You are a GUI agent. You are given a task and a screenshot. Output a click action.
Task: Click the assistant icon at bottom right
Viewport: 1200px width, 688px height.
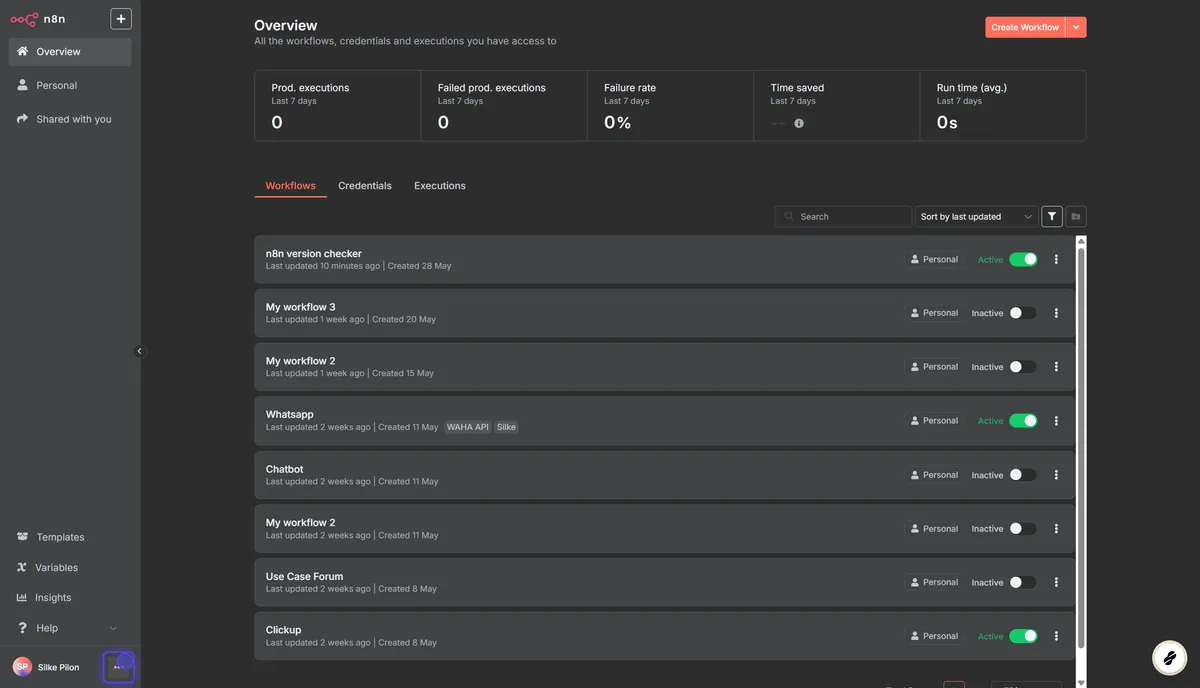click(1170, 658)
